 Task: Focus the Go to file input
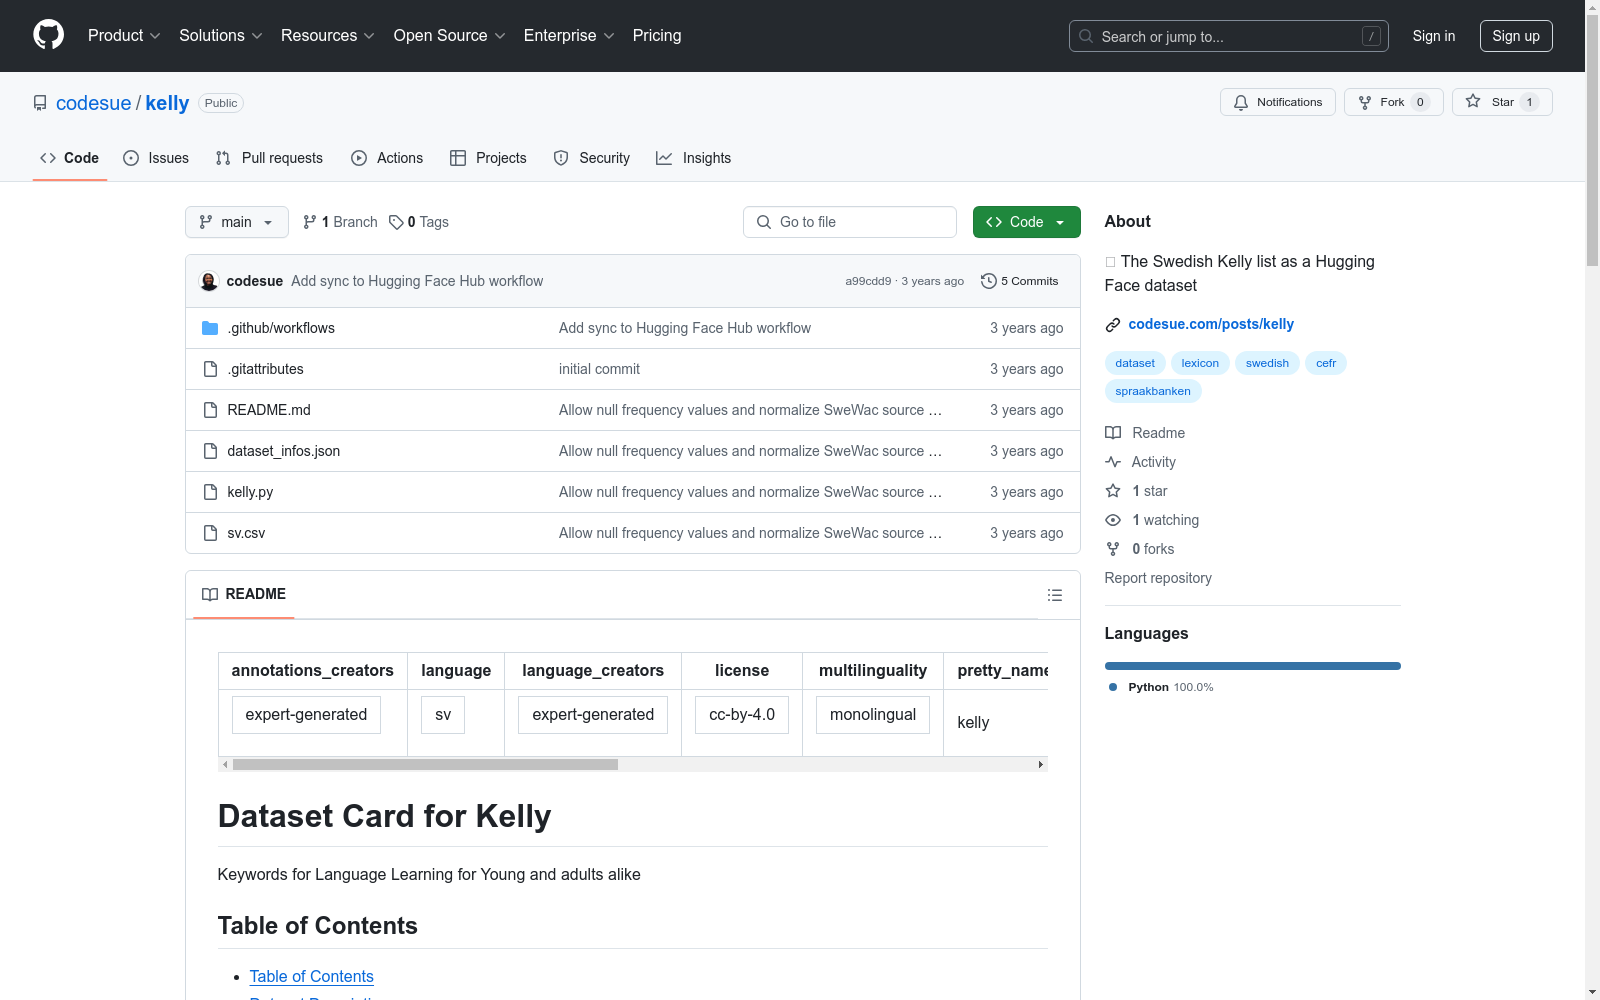tap(850, 222)
